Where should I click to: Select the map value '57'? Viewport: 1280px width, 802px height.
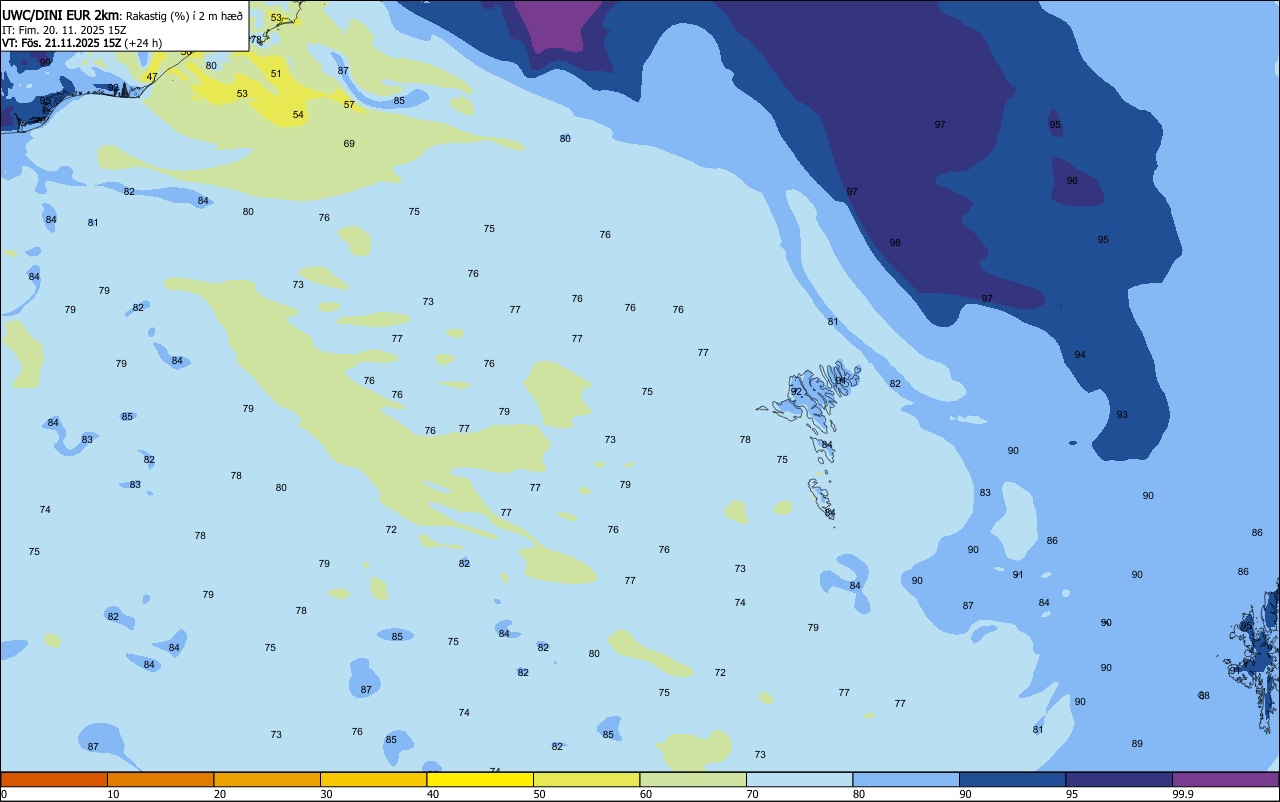[349, 105]
